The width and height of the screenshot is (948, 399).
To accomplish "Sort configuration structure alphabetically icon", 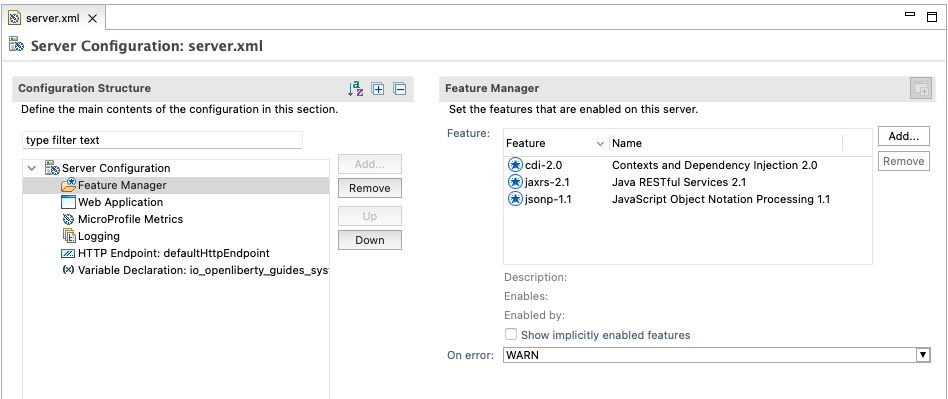I will pos(356,89).
